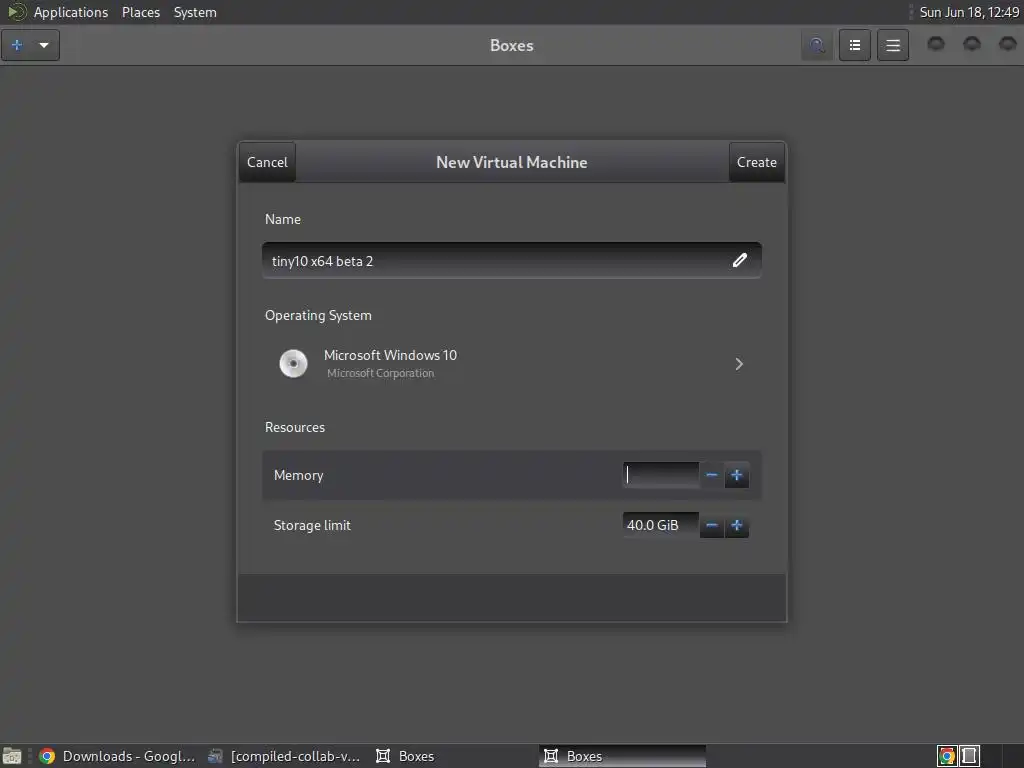Image resolution: width=1024 pixels, height=768 pixels.
Task: Click the new virtual machine plus icon
Action: click(x=18, y=45)
